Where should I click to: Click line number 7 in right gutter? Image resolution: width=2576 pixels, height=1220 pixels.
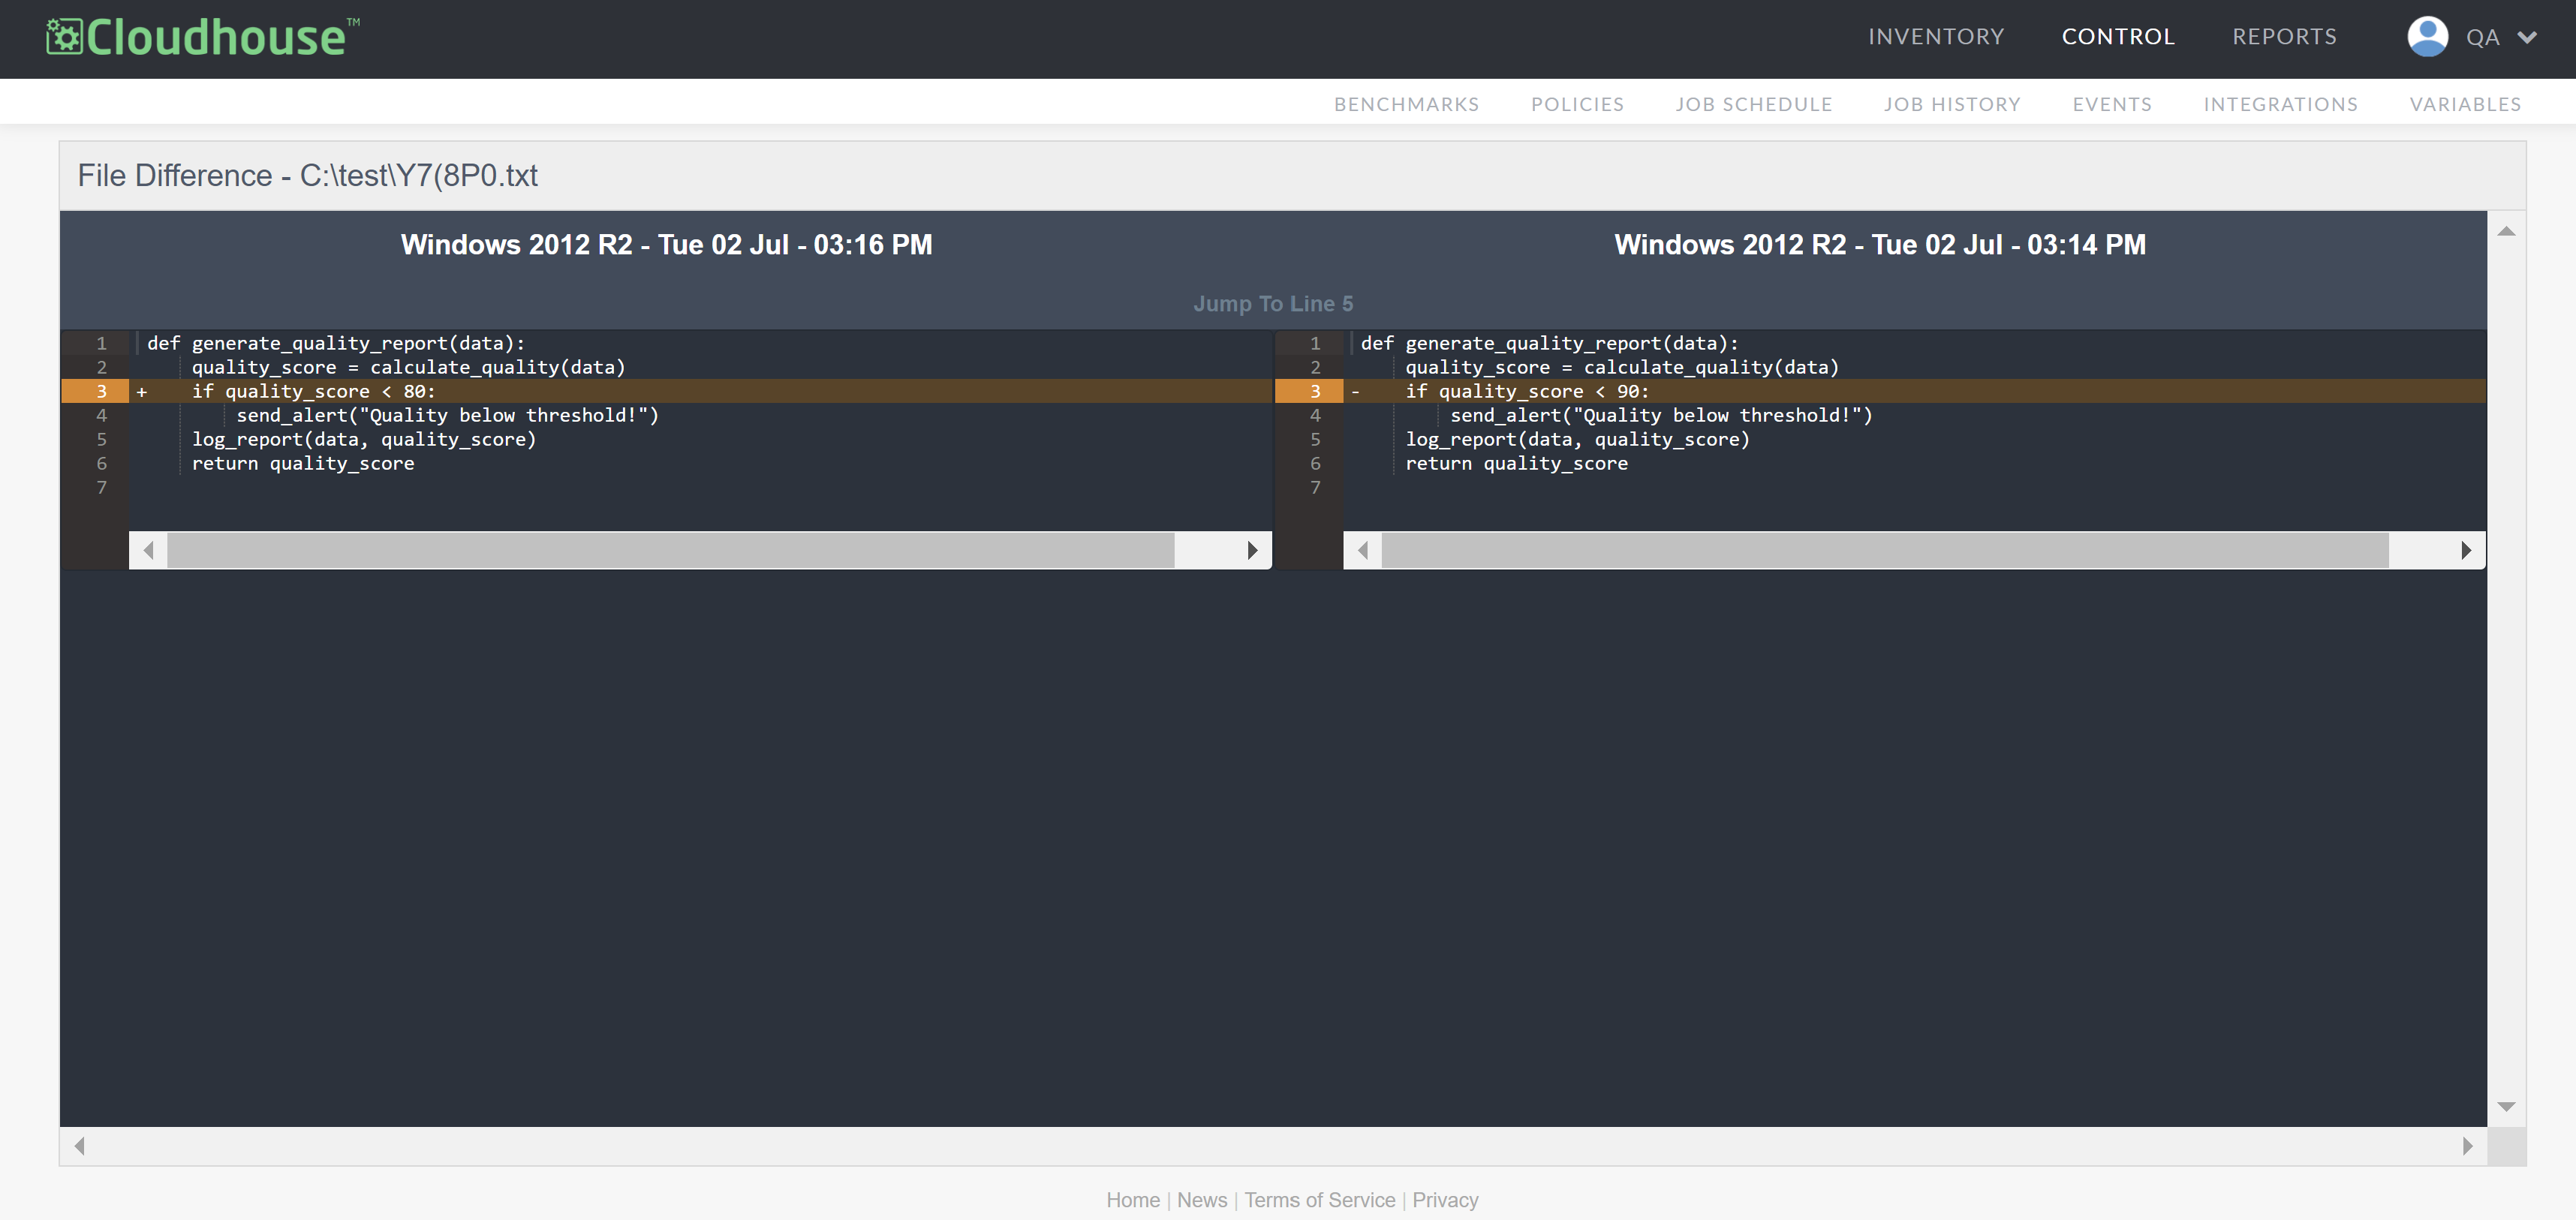(1315, 487)
